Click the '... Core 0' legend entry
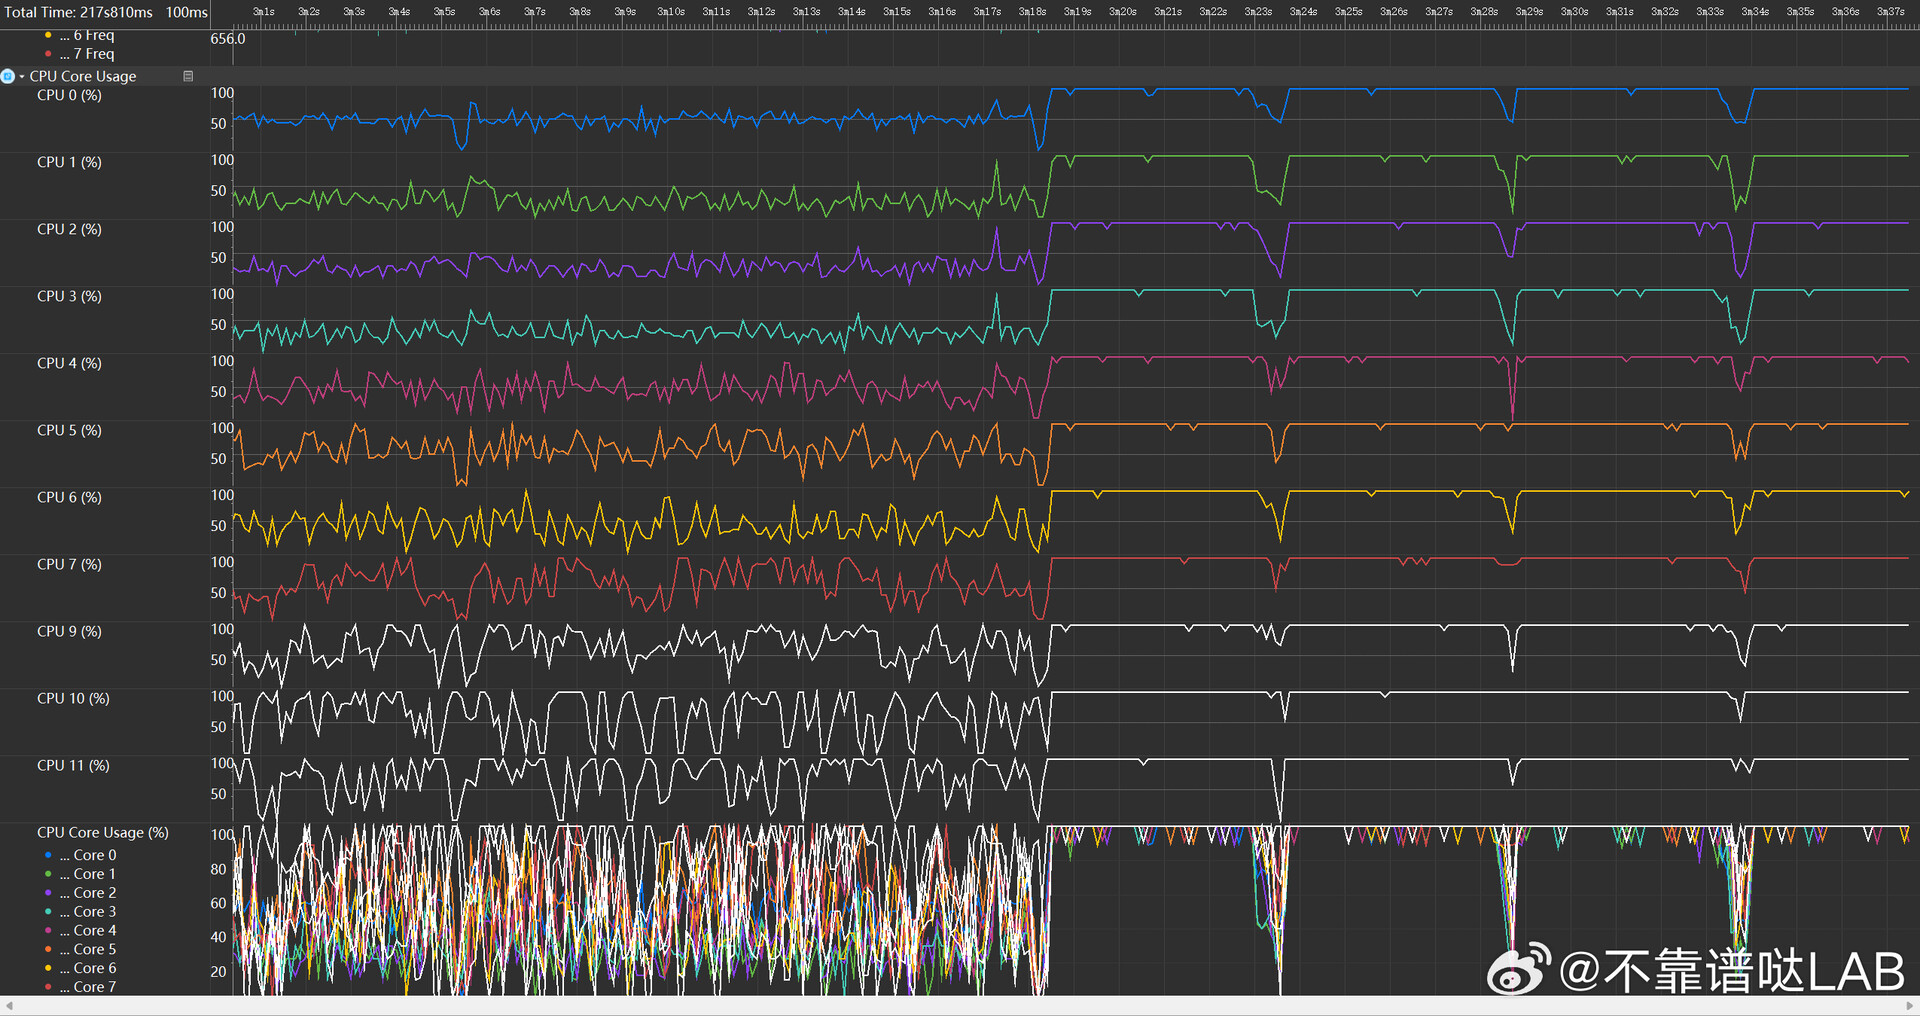 (x=88, y=855)
